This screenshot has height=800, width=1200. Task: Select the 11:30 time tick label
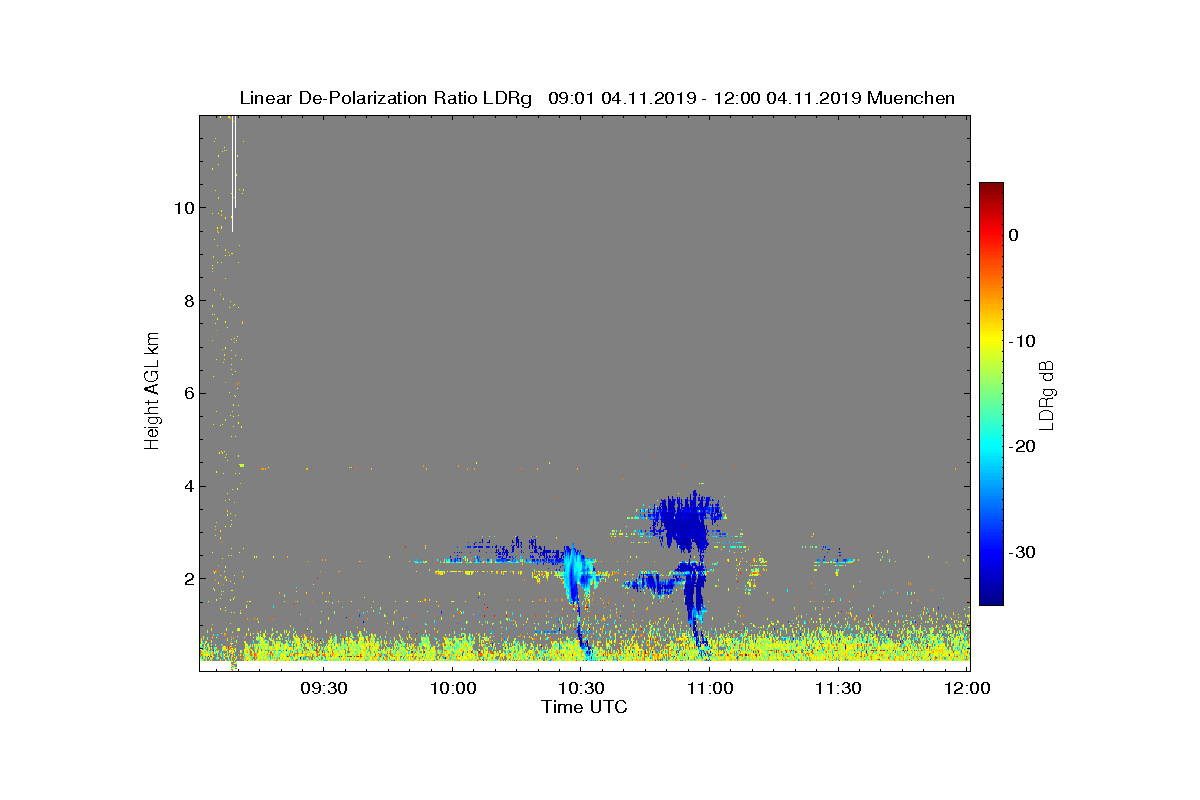click(838, 688)
